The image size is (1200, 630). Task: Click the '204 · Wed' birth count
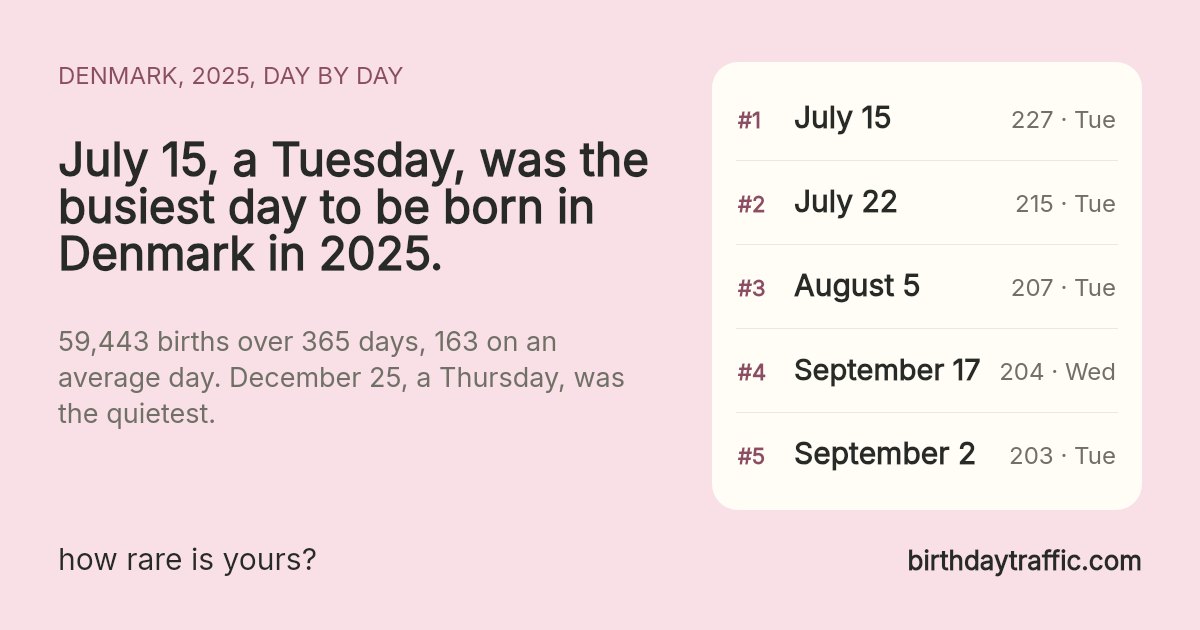1058,372
